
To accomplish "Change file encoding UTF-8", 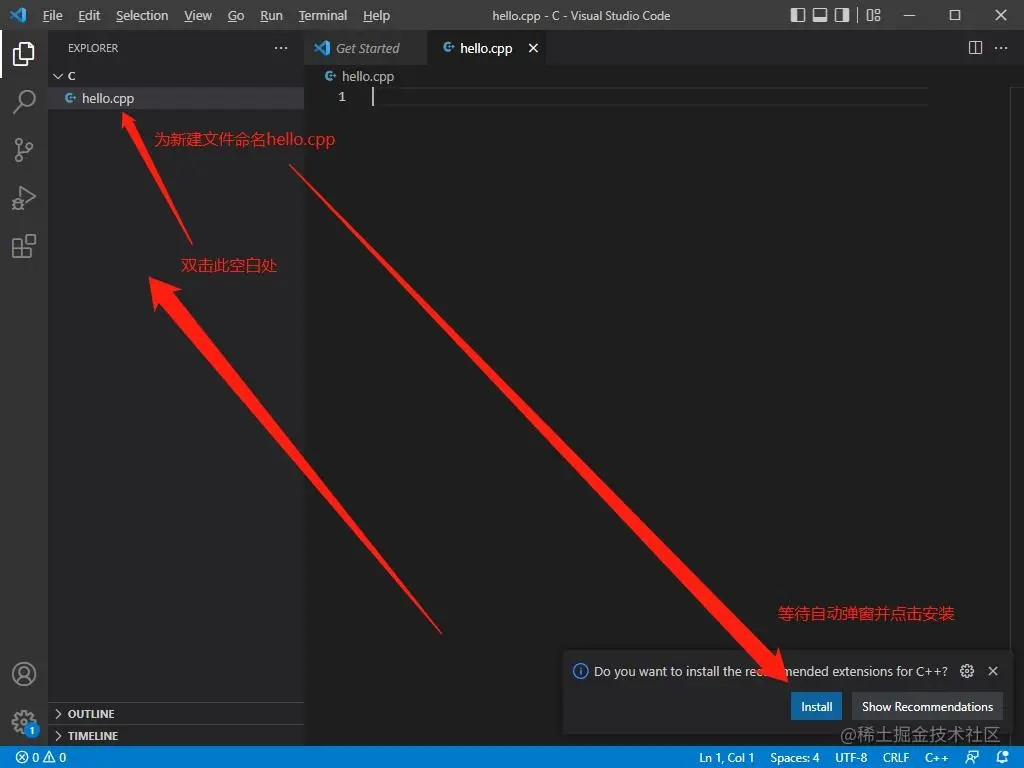I will 851,758.
